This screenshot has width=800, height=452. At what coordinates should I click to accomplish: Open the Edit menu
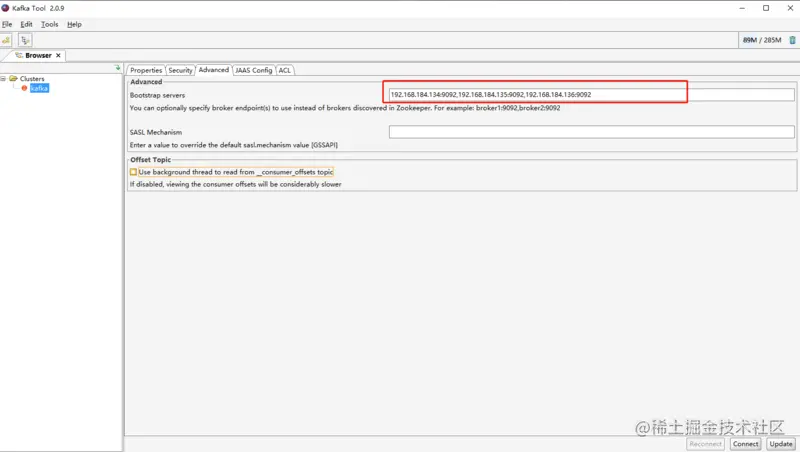(26, 24)
